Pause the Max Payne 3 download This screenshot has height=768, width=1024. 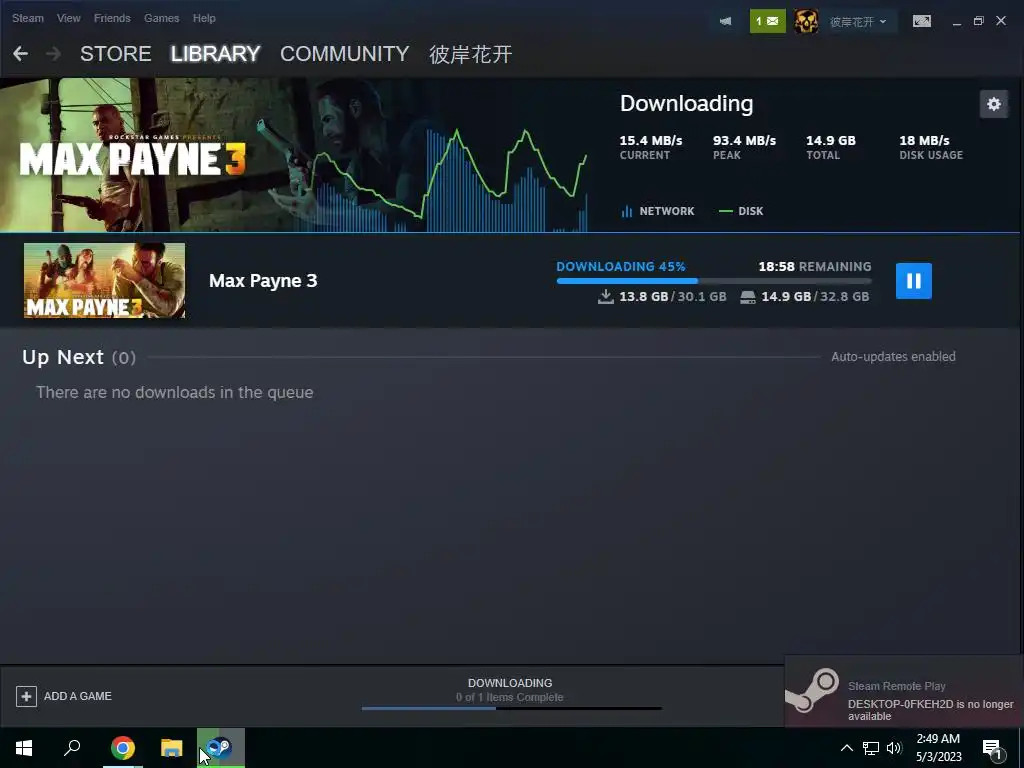(x=913, y=281)
